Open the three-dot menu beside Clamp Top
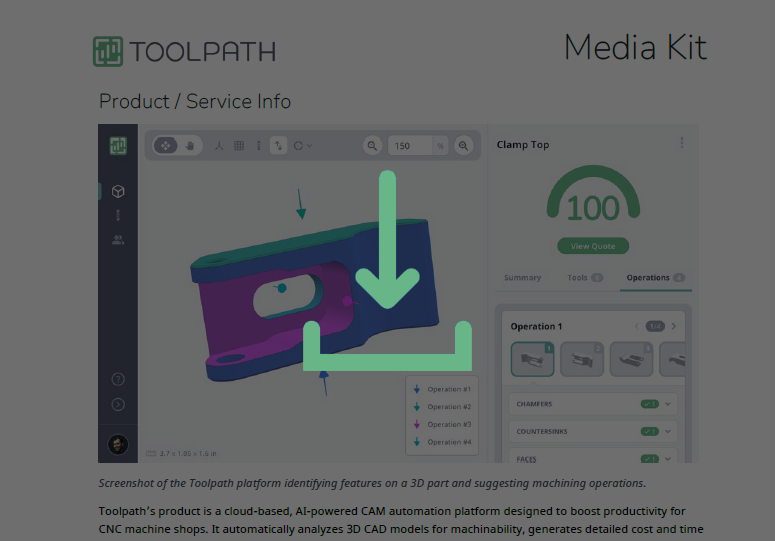Image resolution: width=775 pixels, height=541 pixels. [682, 143]
